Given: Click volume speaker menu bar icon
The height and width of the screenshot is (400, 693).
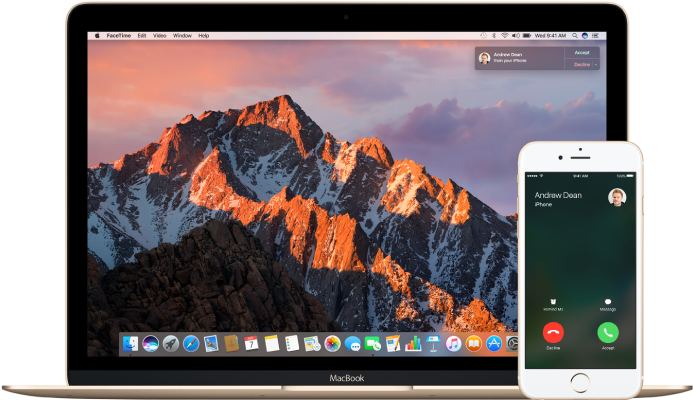Looking at the screenshot, I should click(515, 36).
